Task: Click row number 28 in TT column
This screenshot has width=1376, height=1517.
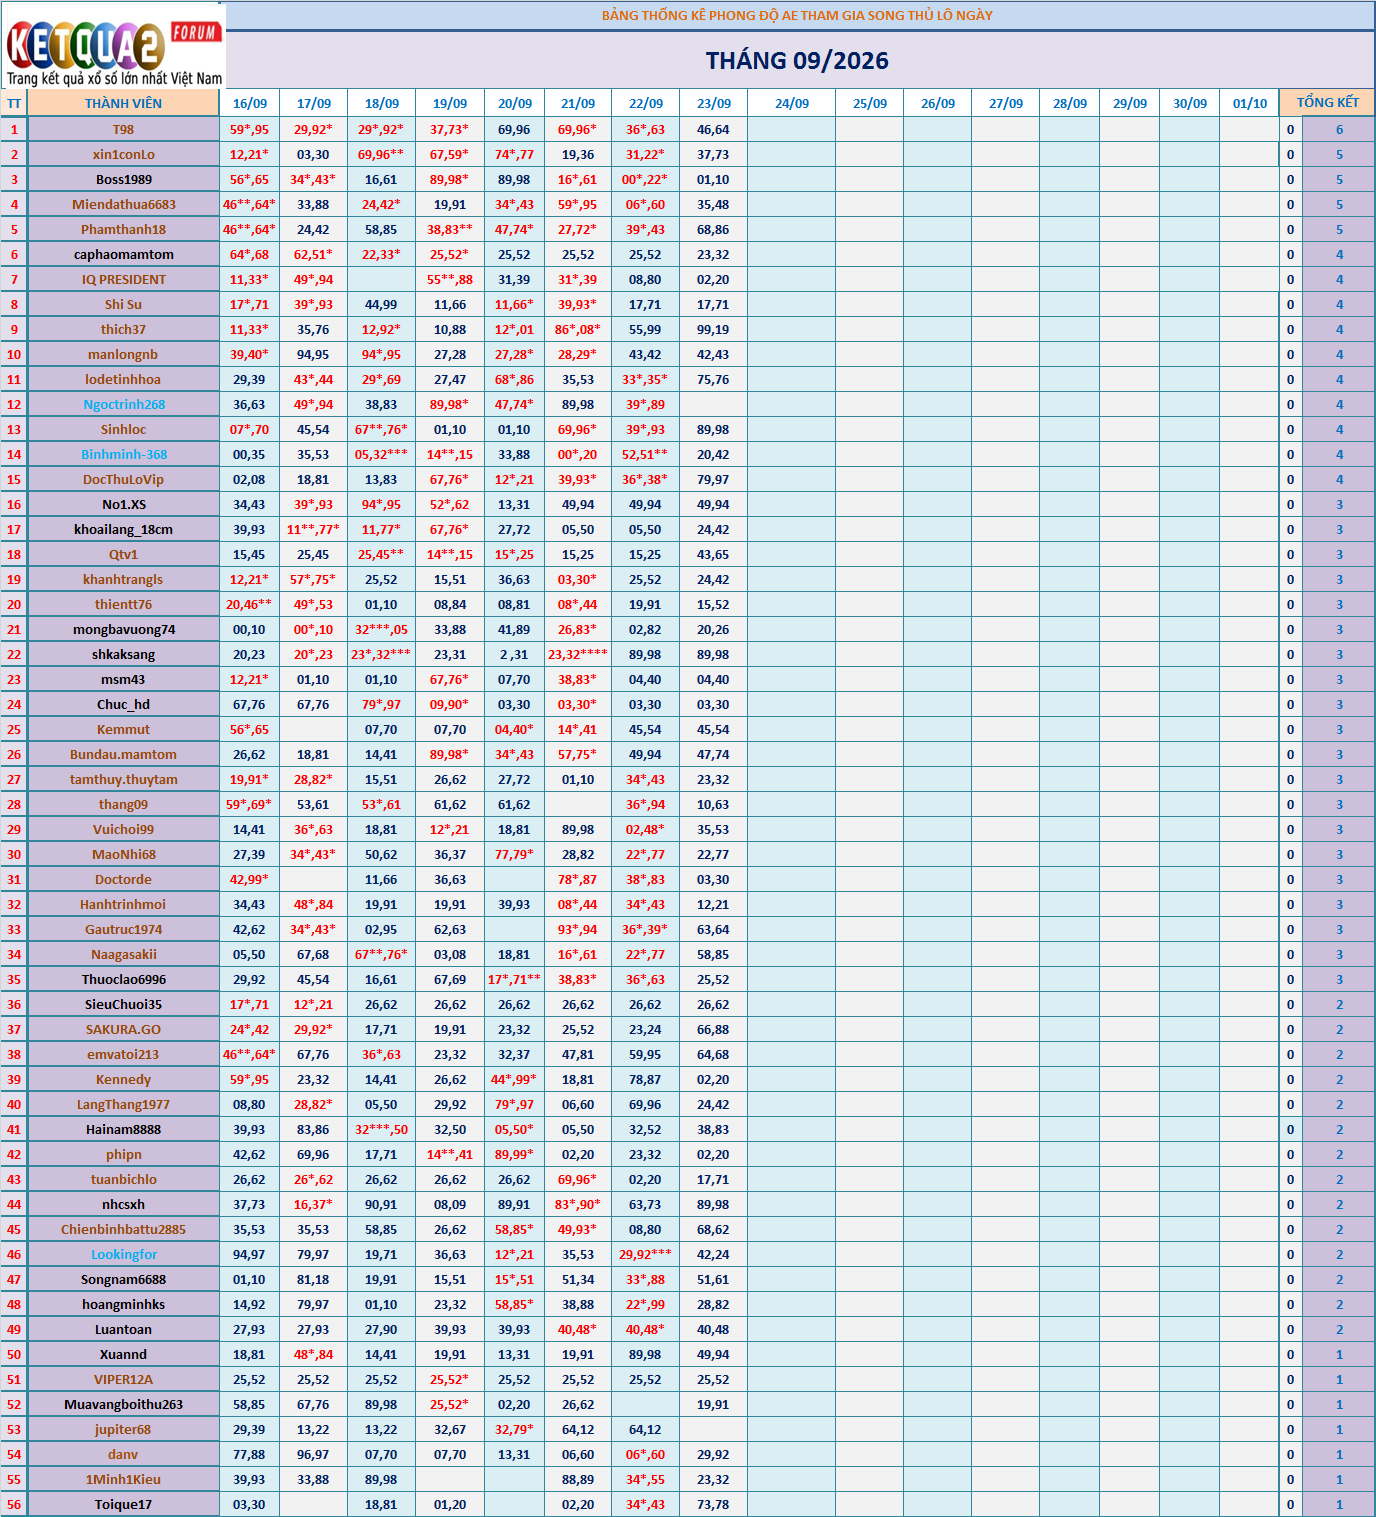Action: coord(14,805)
